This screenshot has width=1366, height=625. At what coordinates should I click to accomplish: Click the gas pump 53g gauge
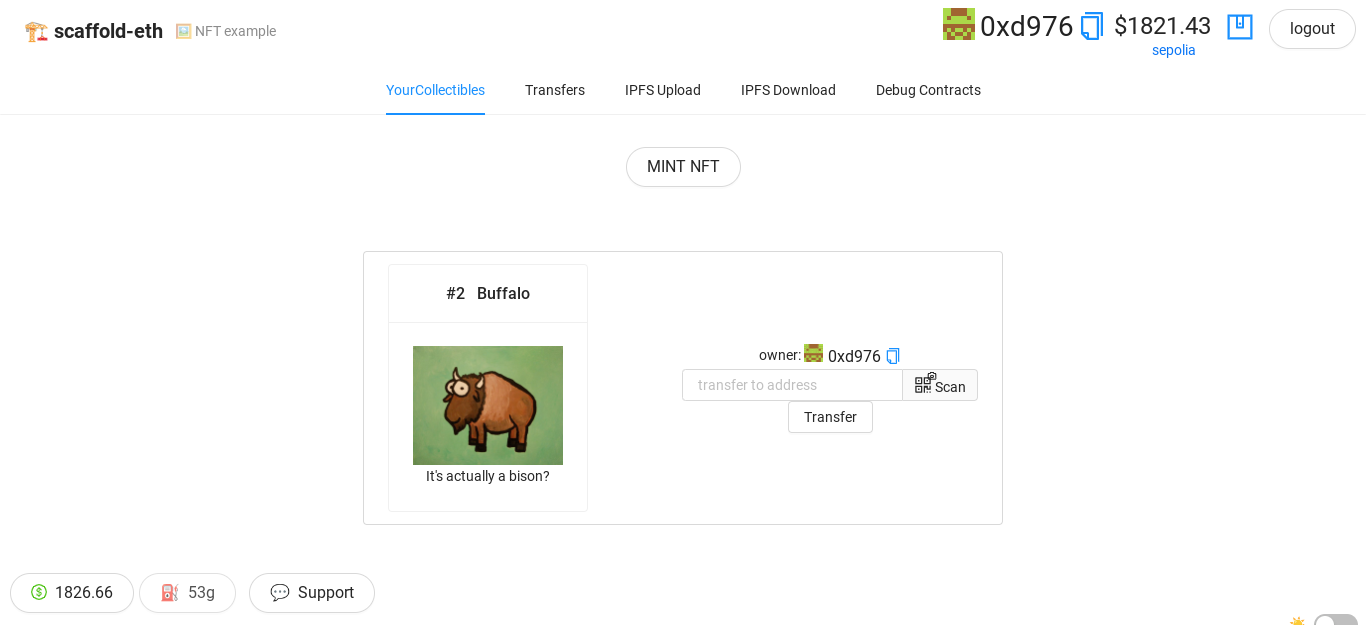tap(188, 593)
